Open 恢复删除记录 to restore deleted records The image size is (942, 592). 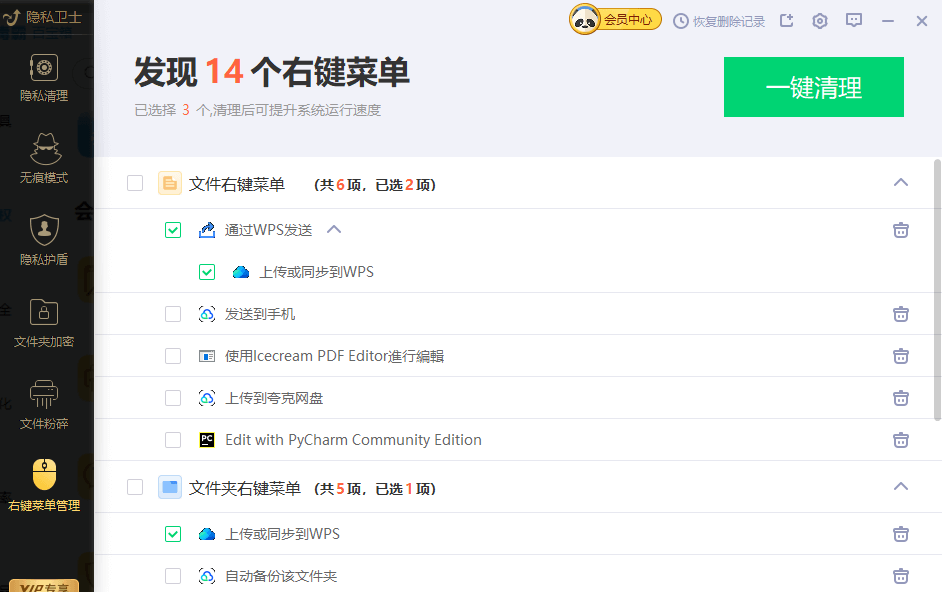(717, 20)
